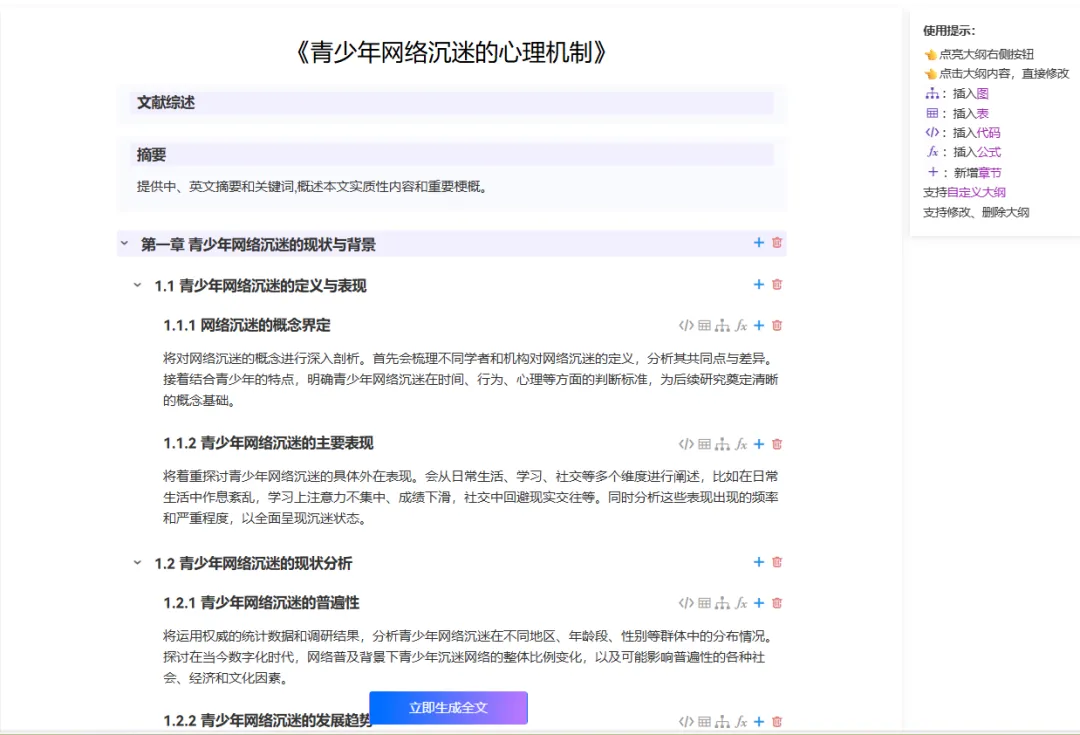
Task: Delete Chapter 1 (第一章) using trash icon
Action: coord(777,243)
